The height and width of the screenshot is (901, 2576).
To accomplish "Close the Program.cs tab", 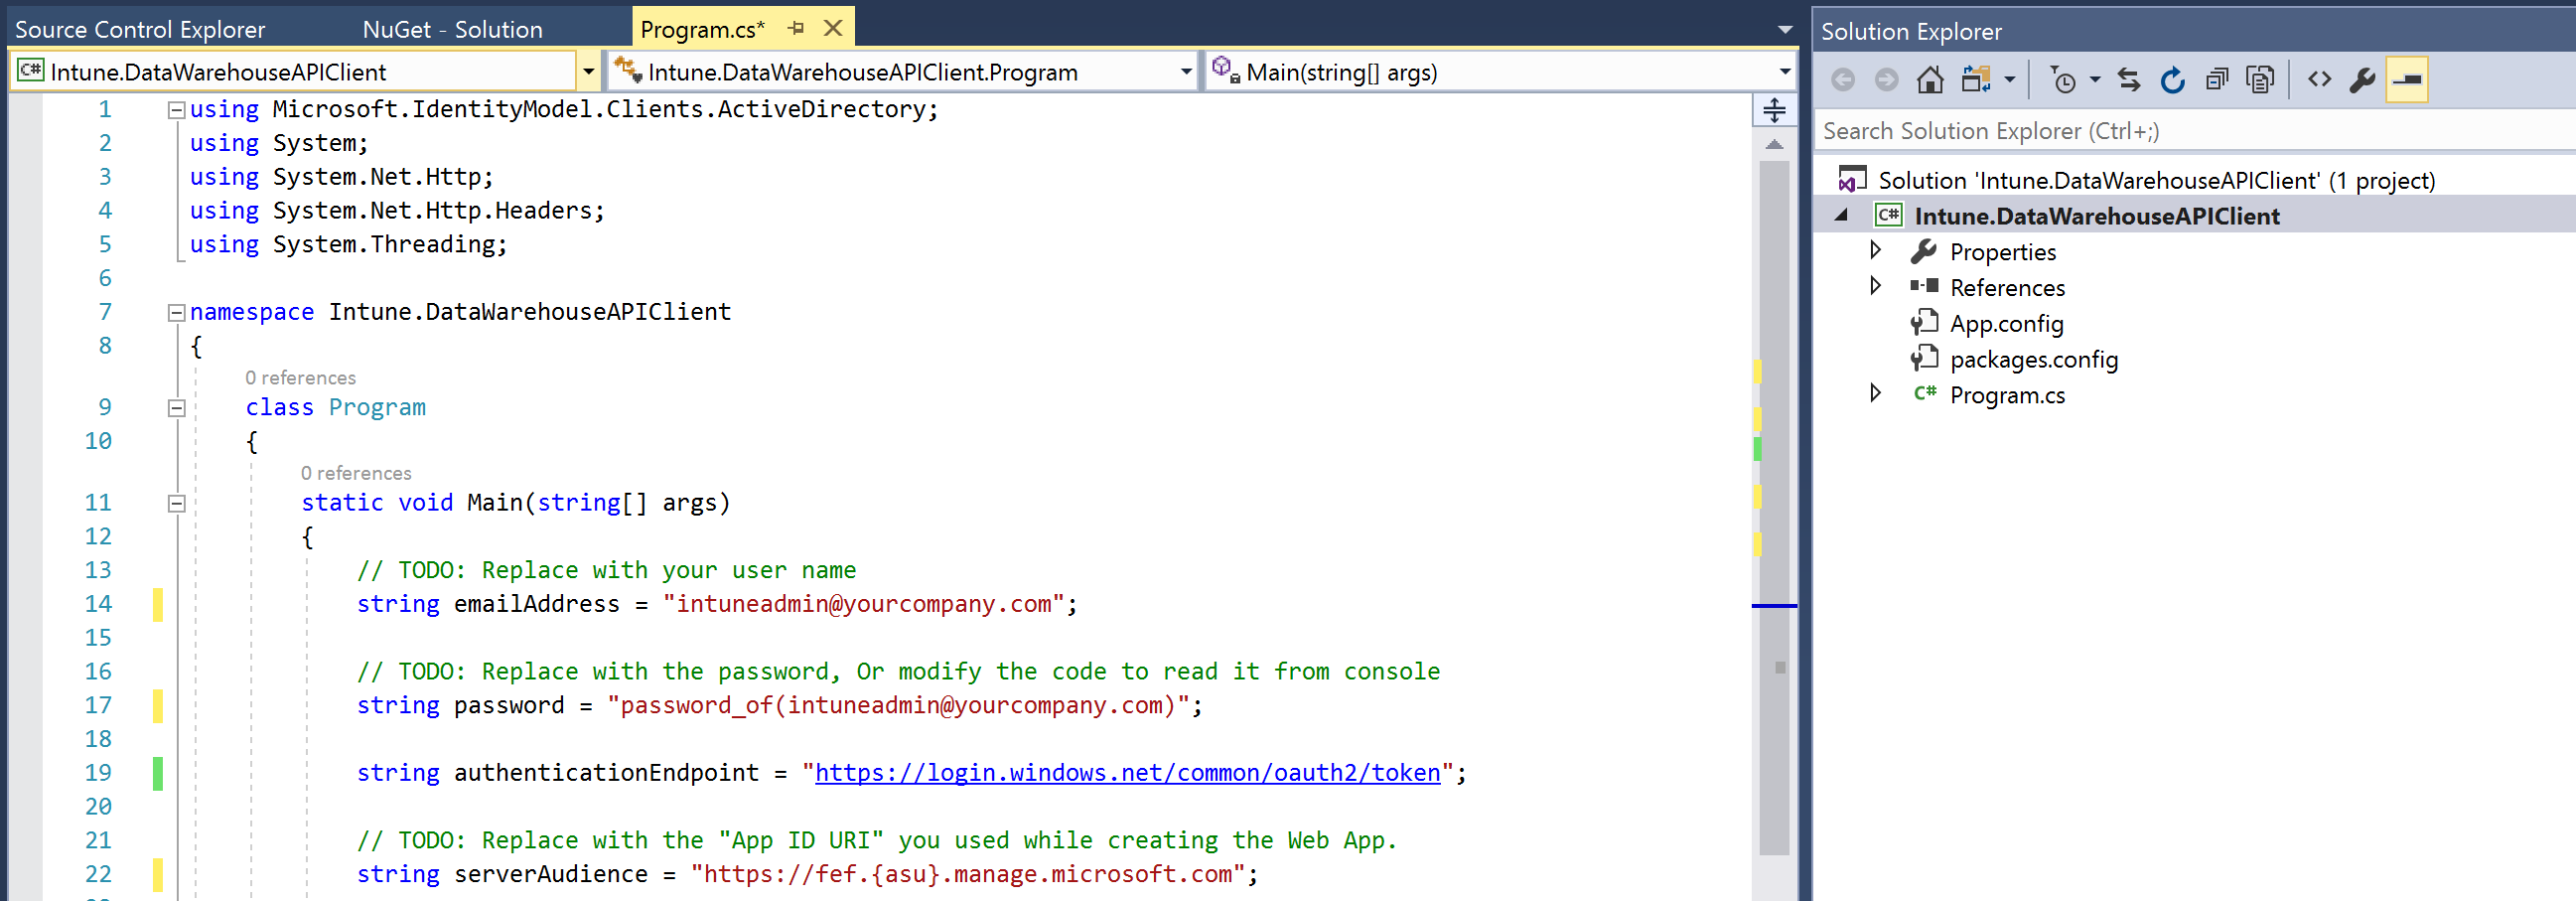I will click(832, 28).
